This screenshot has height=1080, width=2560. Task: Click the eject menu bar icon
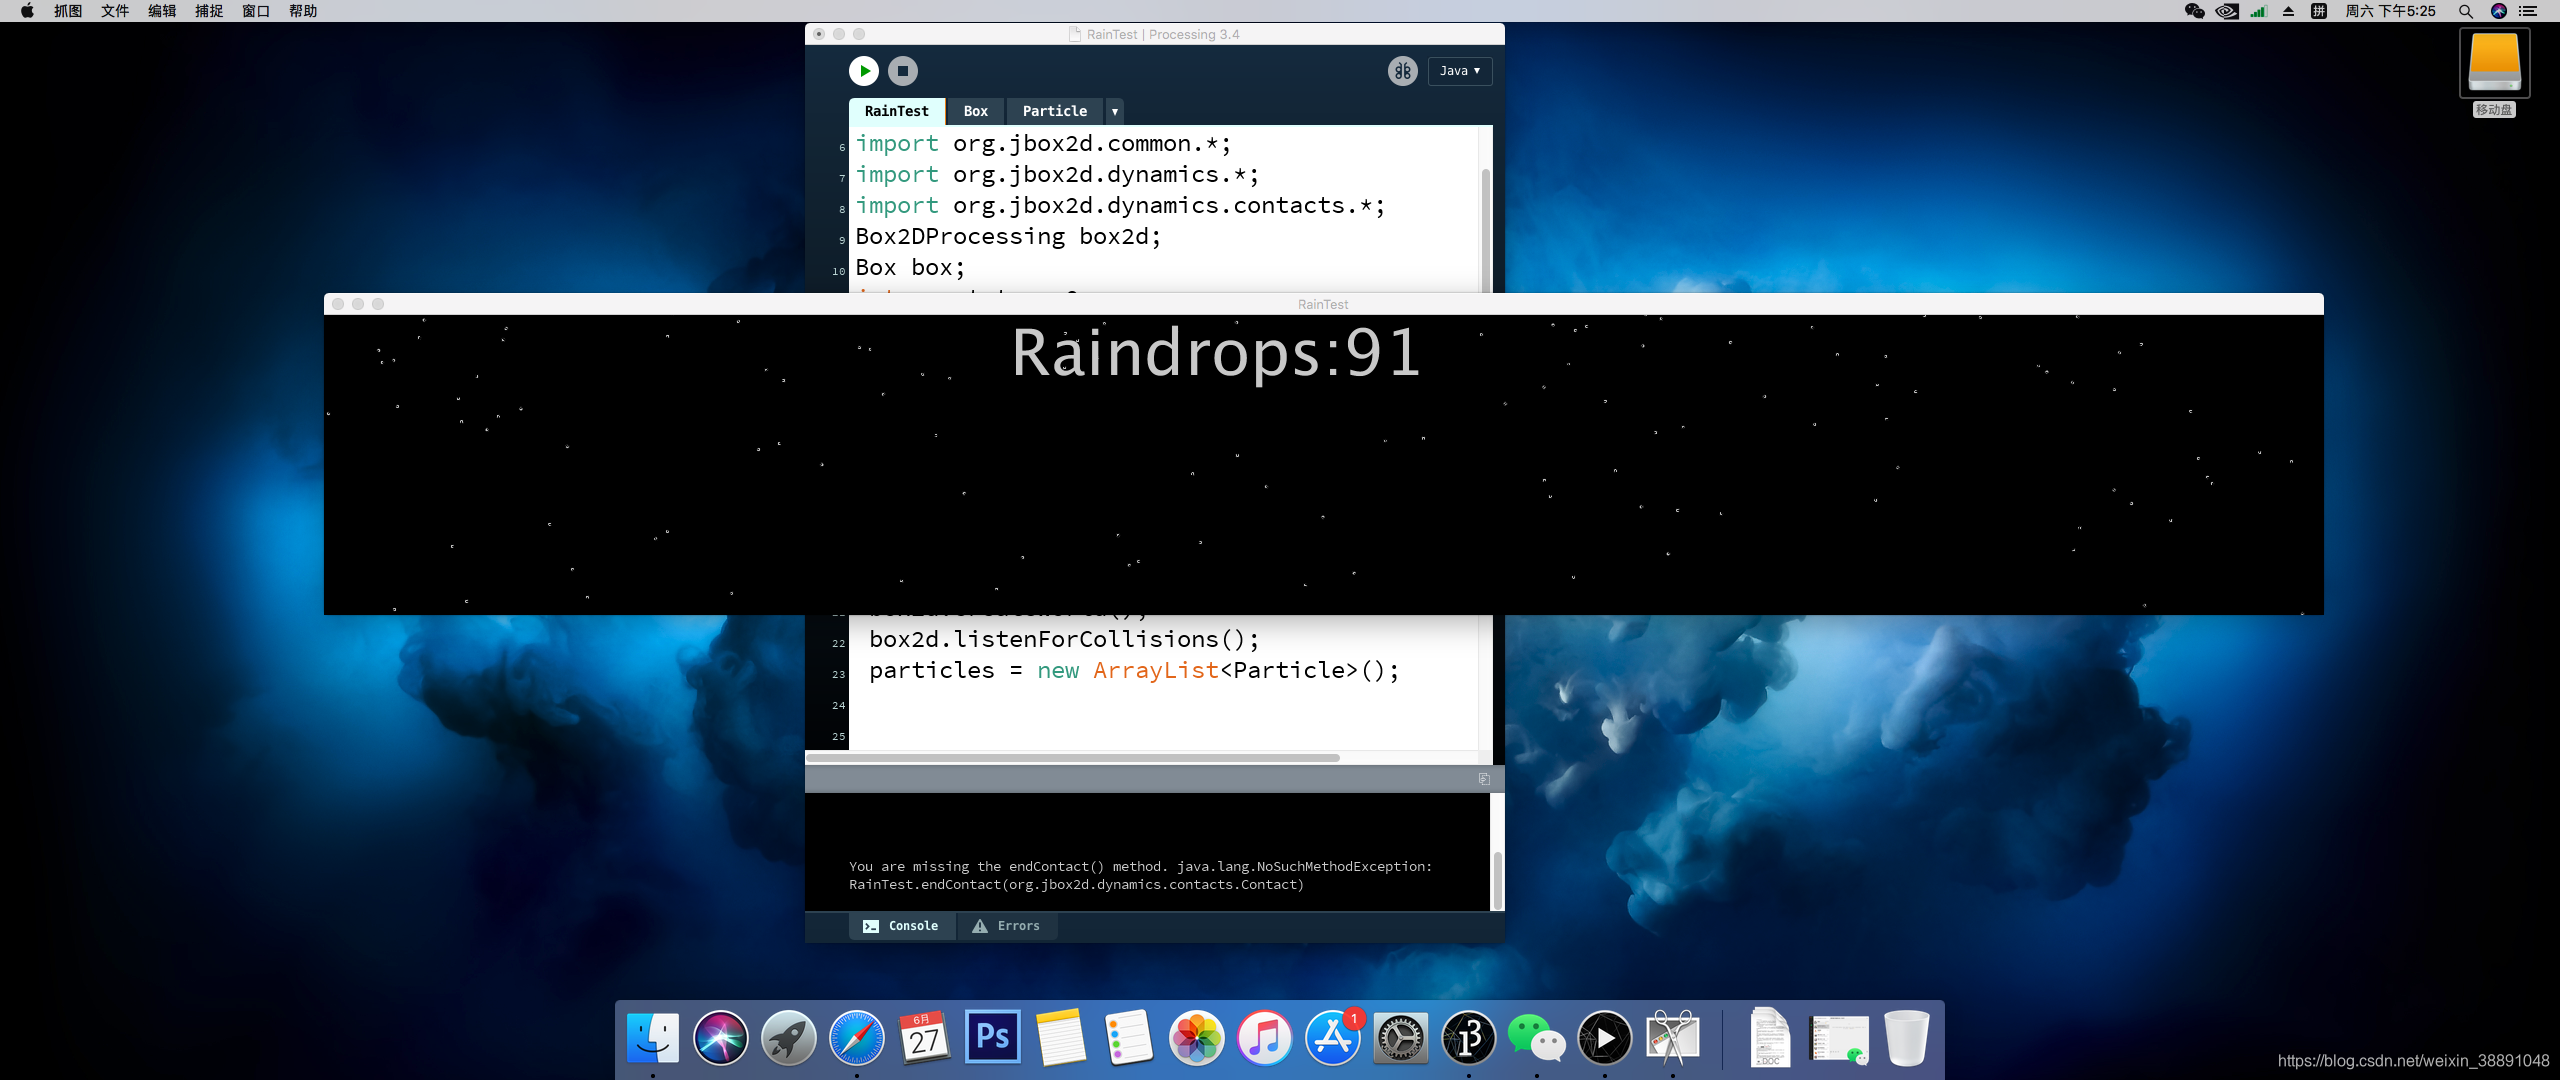(2288, 11)
